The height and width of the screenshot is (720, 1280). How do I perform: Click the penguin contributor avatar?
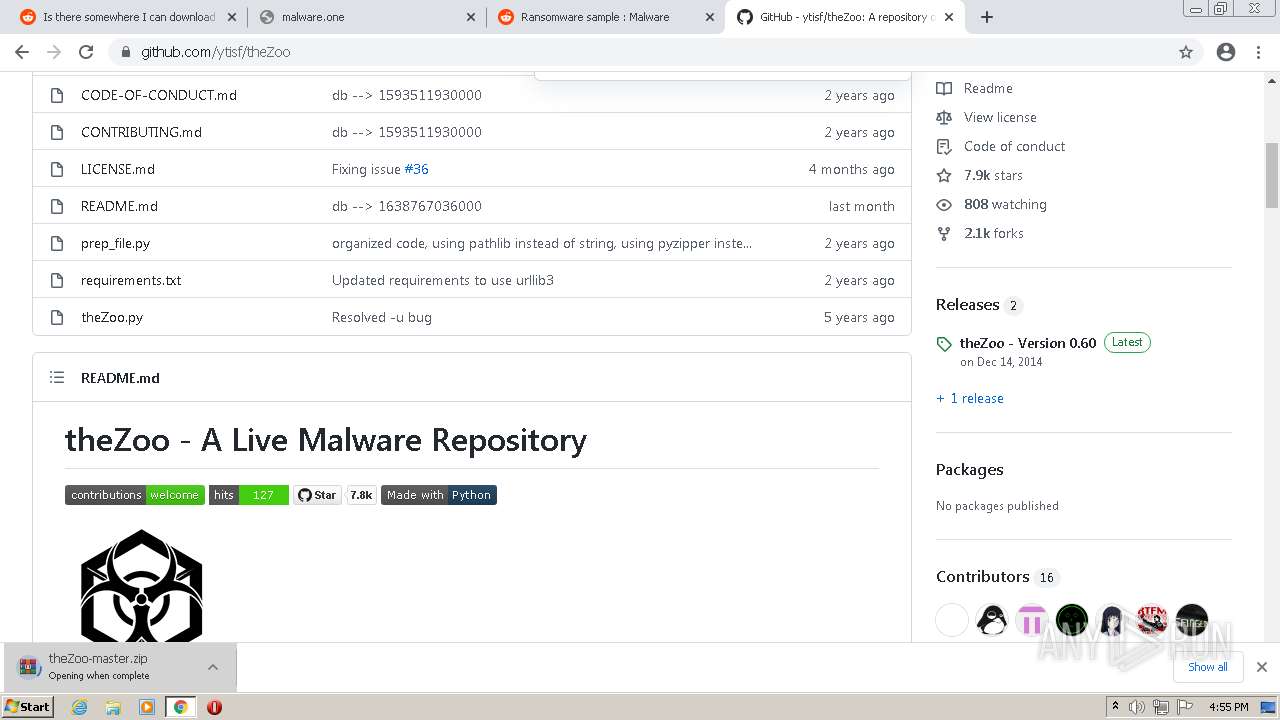pyautogui.click(x=992, y=620)
